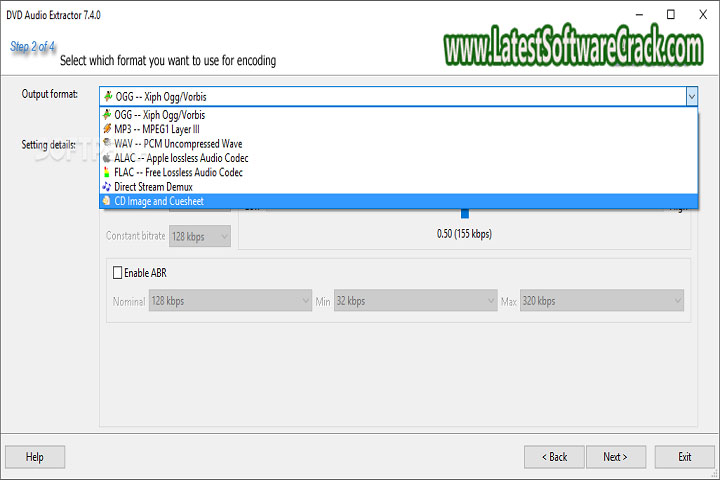Viewport: 720px width, 480px height.
Task: Click the Exit button
Action: 685,457
